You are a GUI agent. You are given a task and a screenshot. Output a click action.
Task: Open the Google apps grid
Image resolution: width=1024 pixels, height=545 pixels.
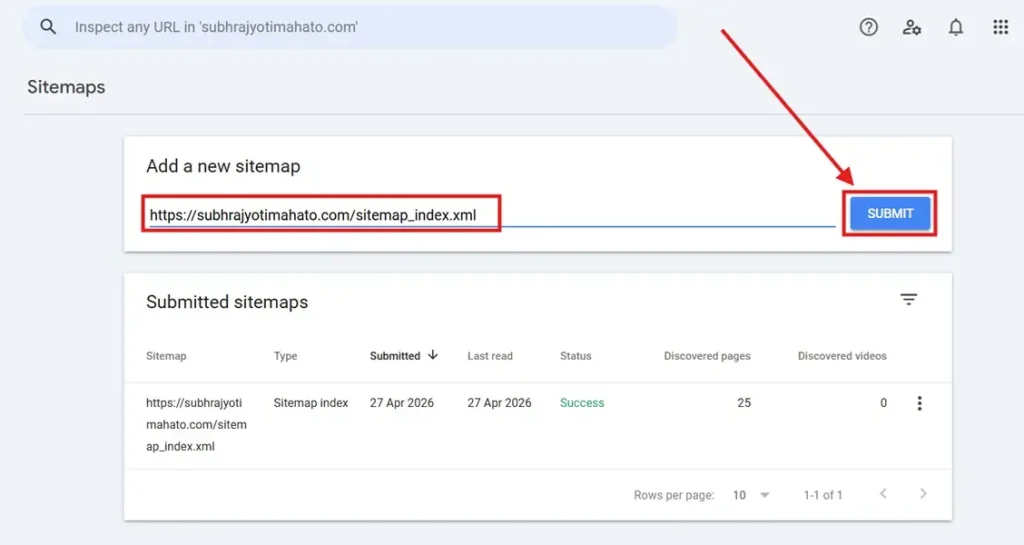pyautogui.click(x=1000, y=27)
